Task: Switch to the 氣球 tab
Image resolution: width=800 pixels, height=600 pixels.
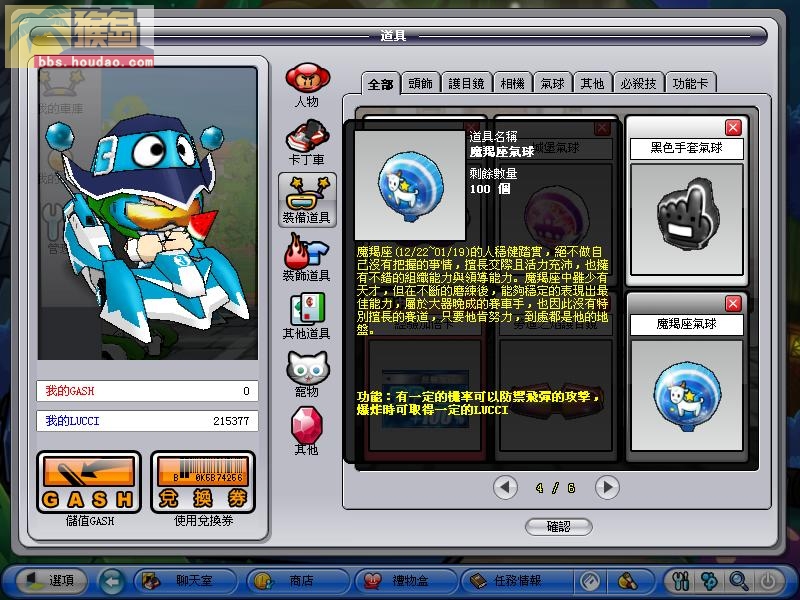Action: (553, 83)
